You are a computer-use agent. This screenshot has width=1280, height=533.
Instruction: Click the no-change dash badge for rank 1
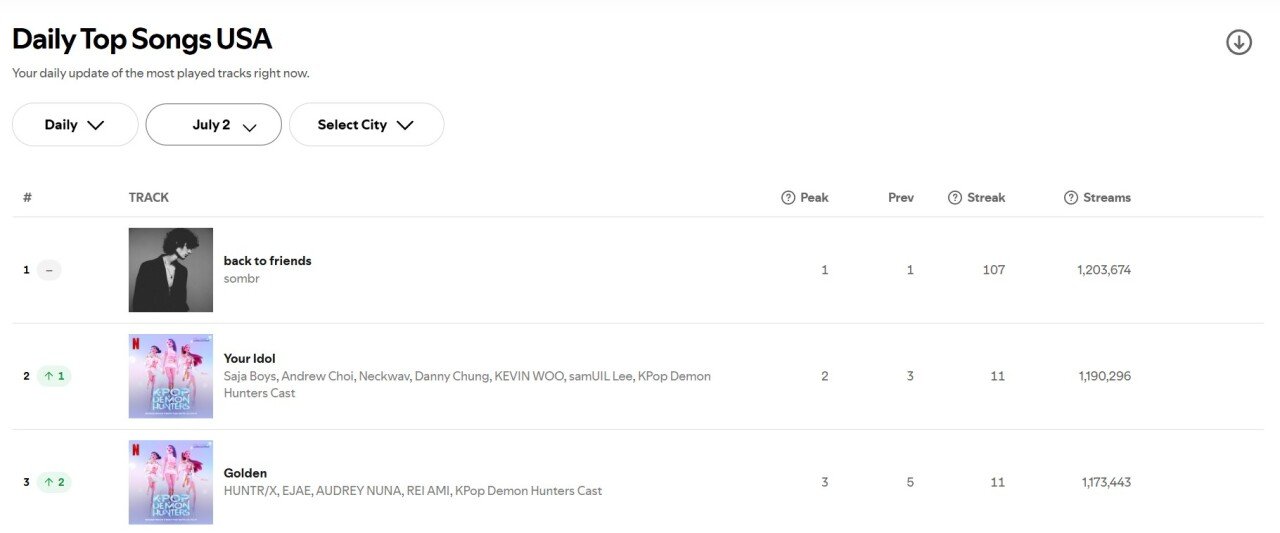(49, 270)
